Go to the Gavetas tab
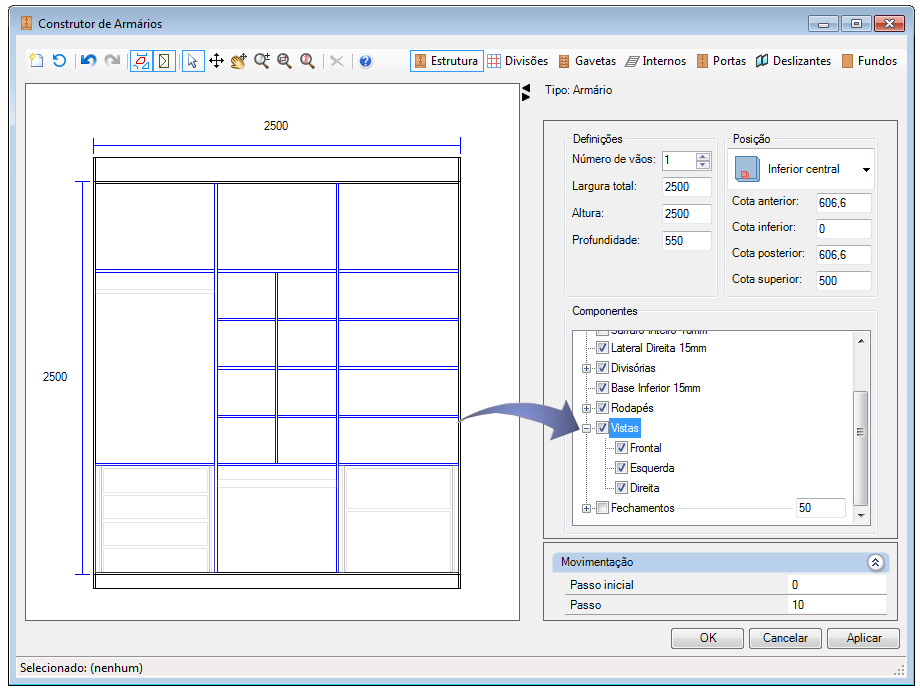920x694 pixels. point(587,61)
